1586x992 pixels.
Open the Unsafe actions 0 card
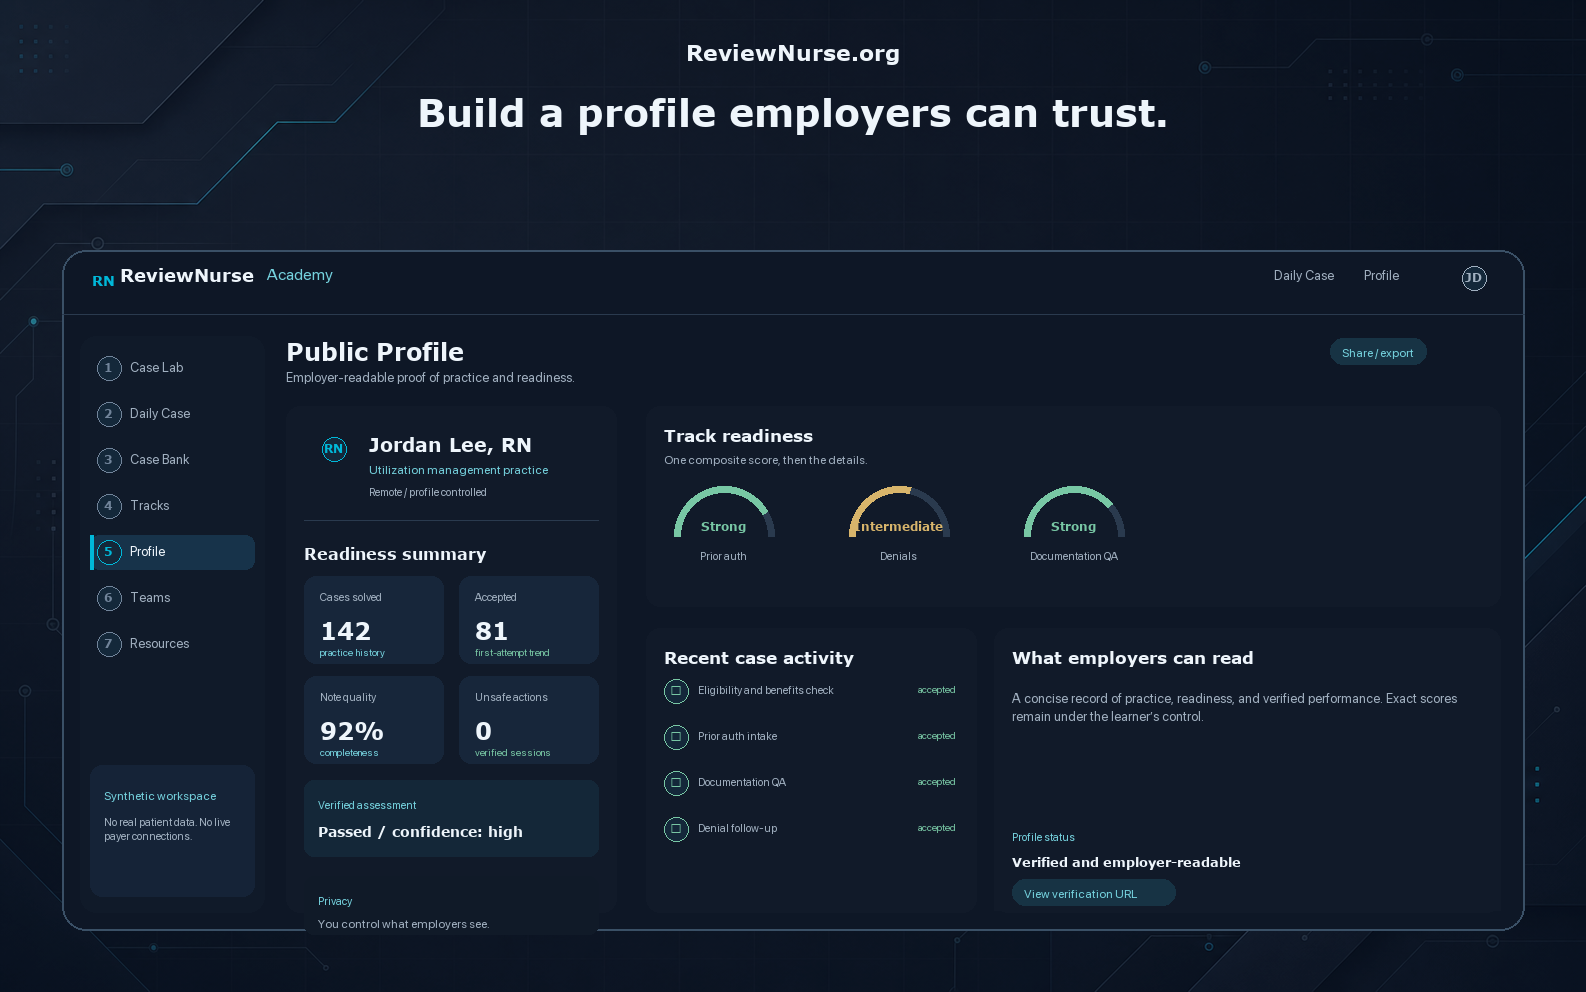click(529, 720)
